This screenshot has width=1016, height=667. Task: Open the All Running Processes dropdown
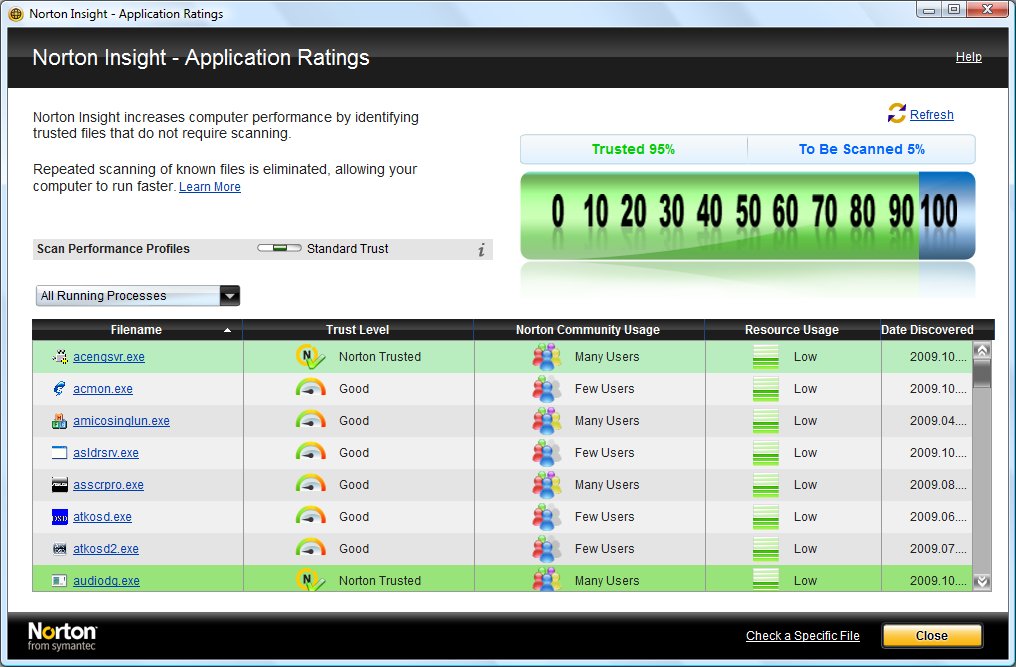[137, 296]
